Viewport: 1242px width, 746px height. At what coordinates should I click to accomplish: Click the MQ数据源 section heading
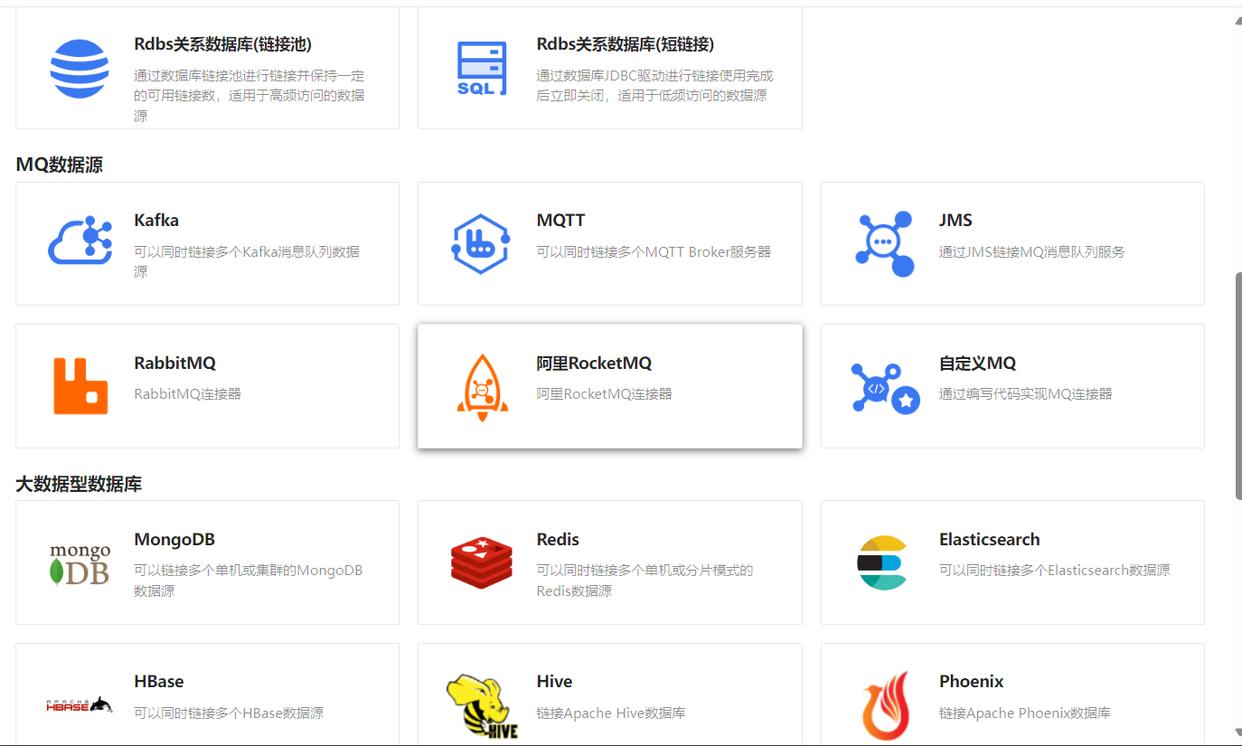pos(59,165)
